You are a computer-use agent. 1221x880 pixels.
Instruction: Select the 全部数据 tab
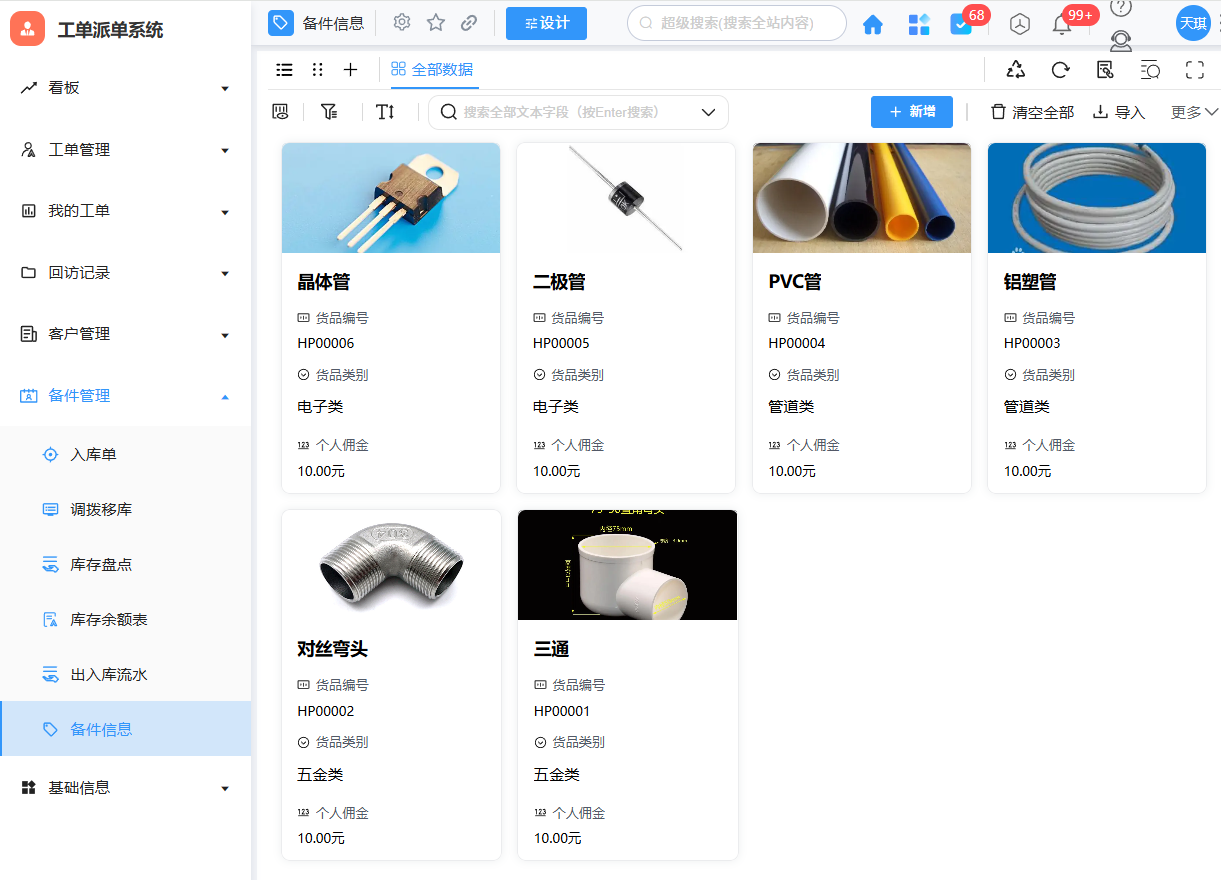pyautogui.click(x=432, y=69)
